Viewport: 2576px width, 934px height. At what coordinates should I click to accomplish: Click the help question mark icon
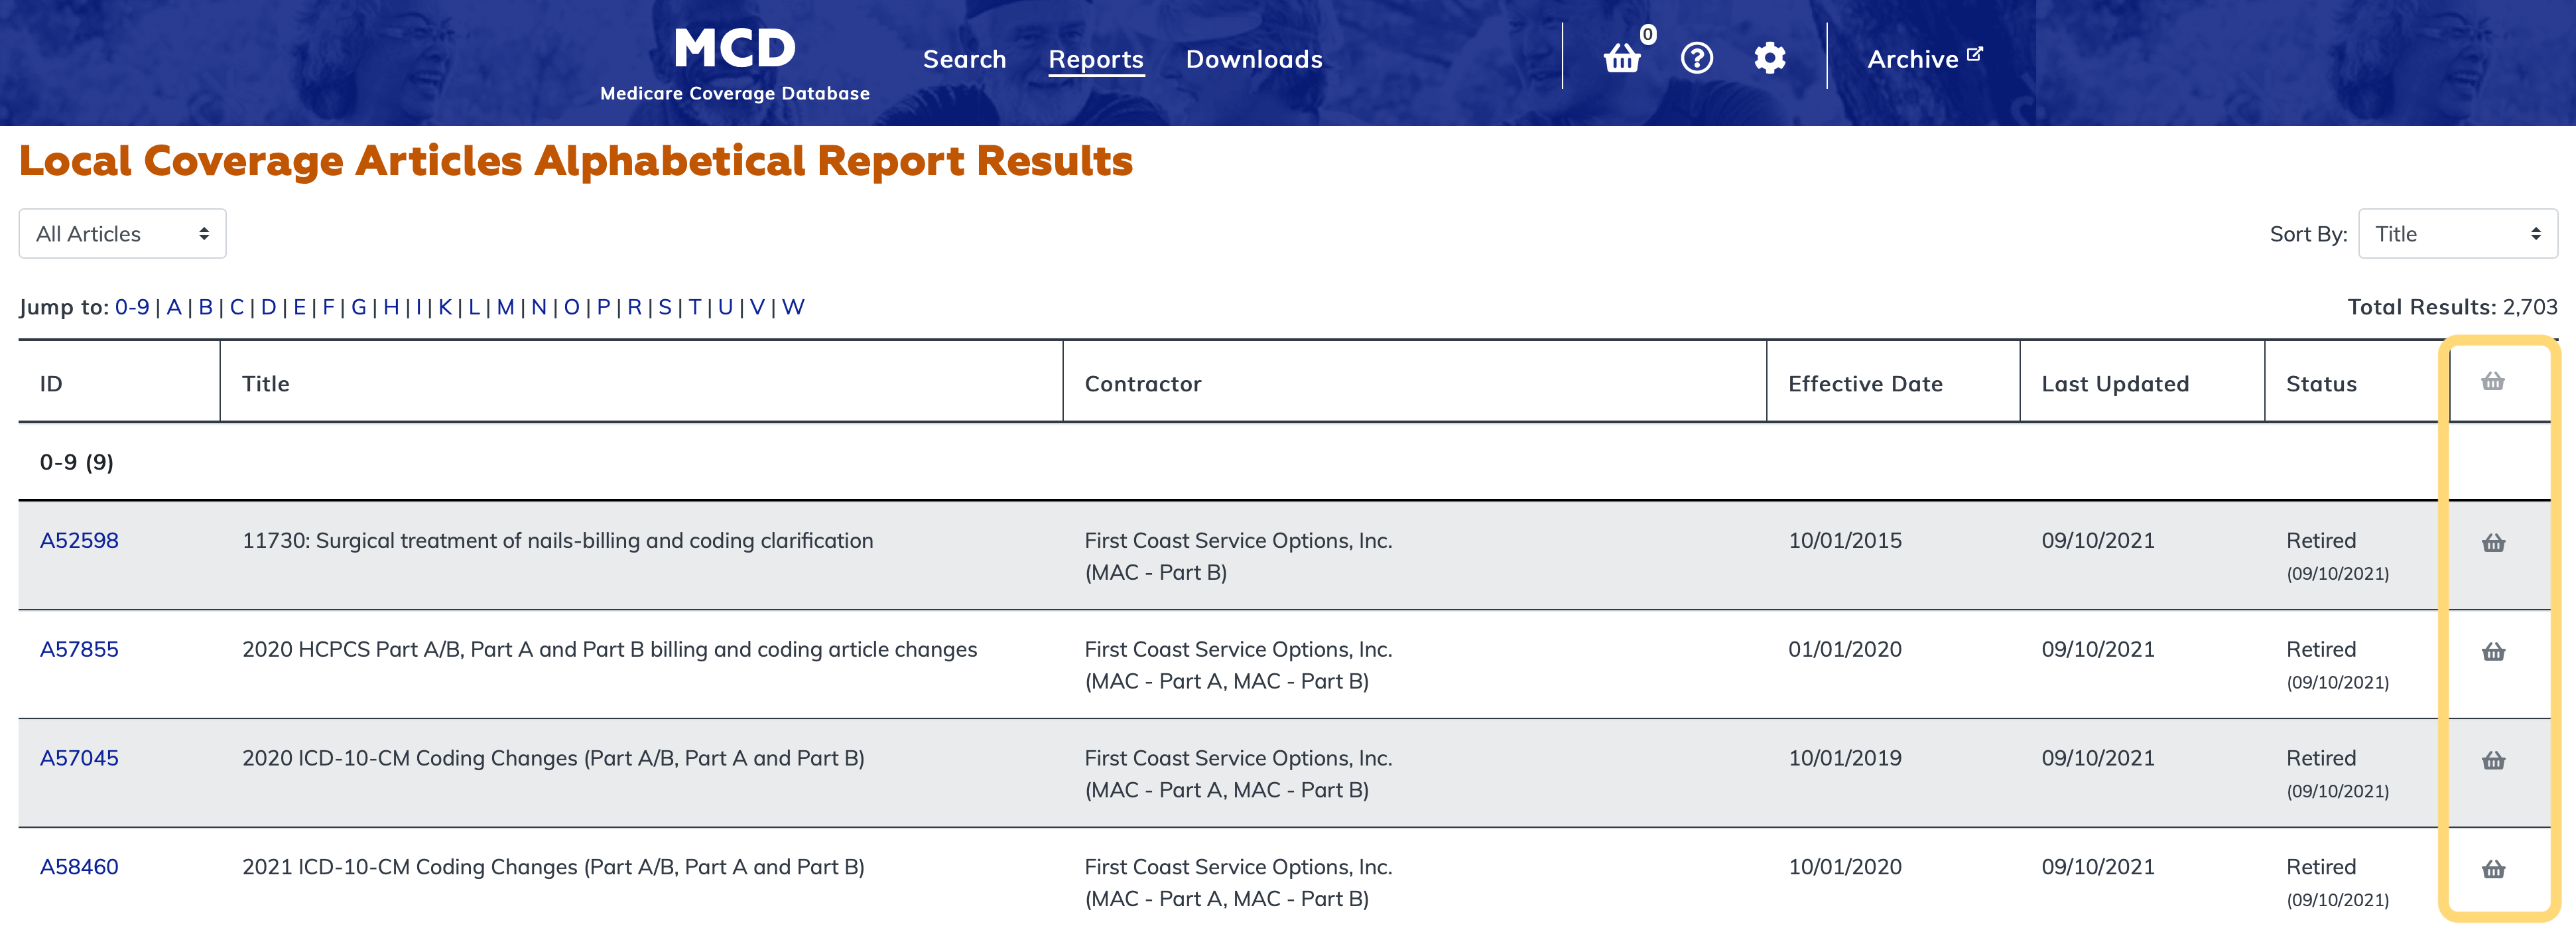coord(1696,58)
